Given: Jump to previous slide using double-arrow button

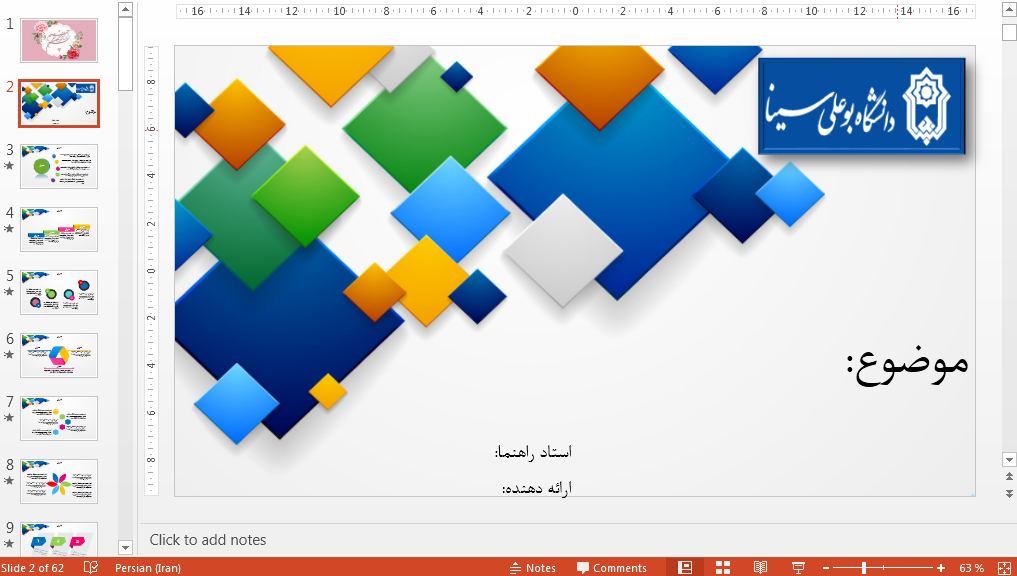Looking at the screenshot, I should coord(1009,477).
